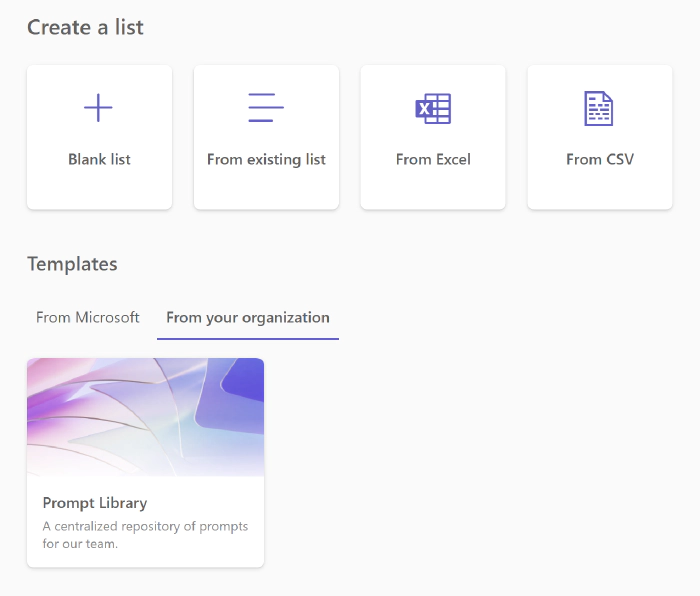Click empty area of From Excel card
The height and width of the screenshot is (596, 700).
[x=433, y=190]
